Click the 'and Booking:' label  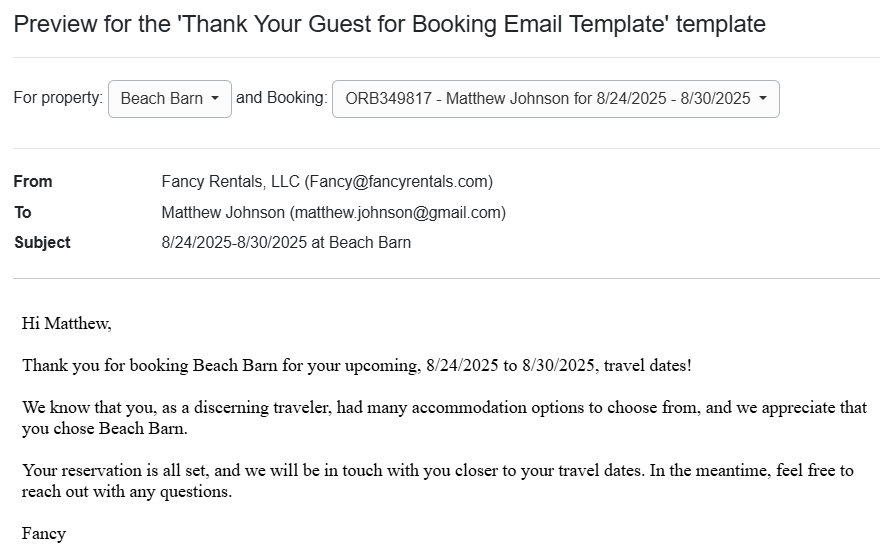(x=281, y=98)
